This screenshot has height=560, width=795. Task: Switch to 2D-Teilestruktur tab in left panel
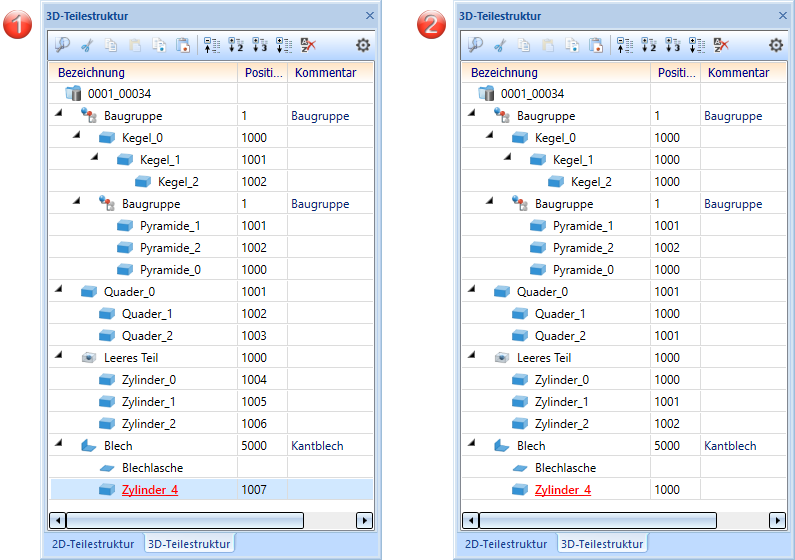point(93,544)
